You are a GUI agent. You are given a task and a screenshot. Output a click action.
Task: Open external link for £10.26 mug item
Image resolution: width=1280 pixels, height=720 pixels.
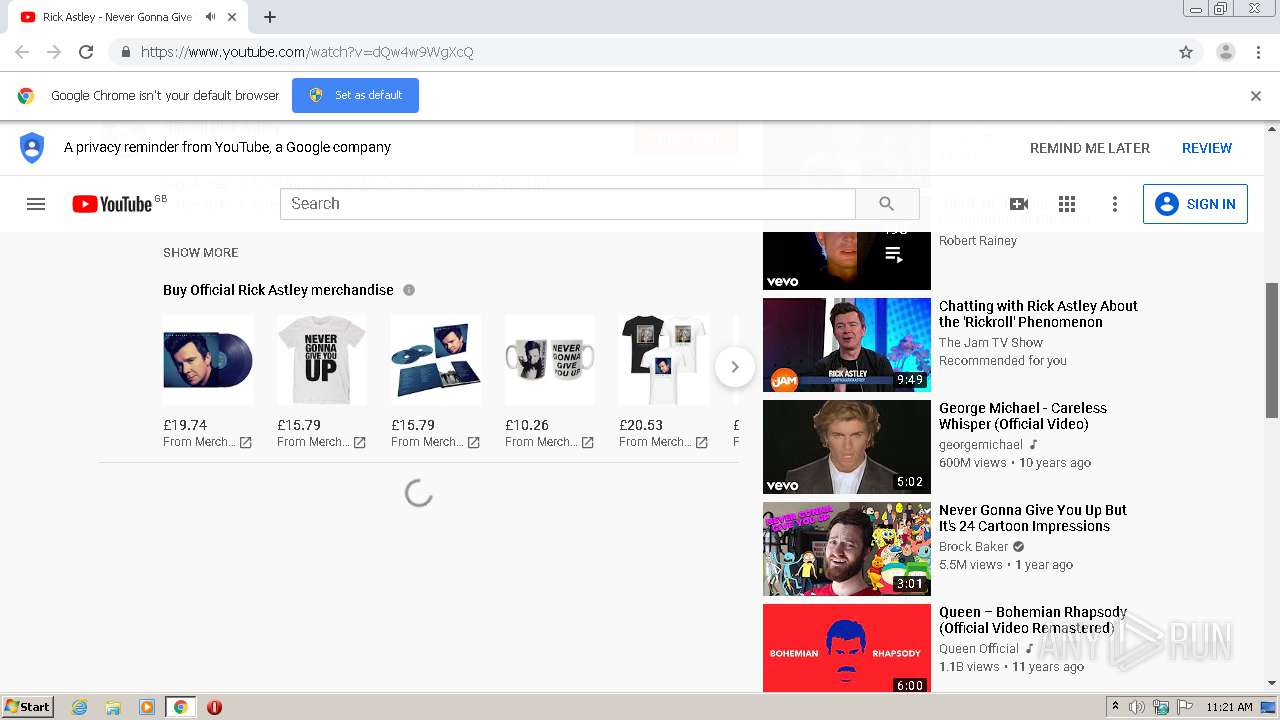coord(587,442)
